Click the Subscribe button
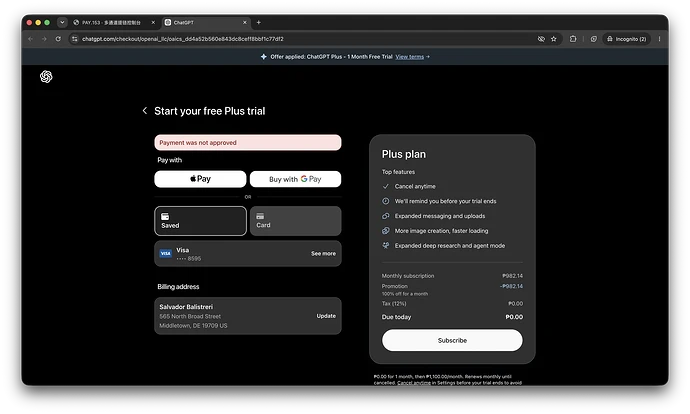 452,341
